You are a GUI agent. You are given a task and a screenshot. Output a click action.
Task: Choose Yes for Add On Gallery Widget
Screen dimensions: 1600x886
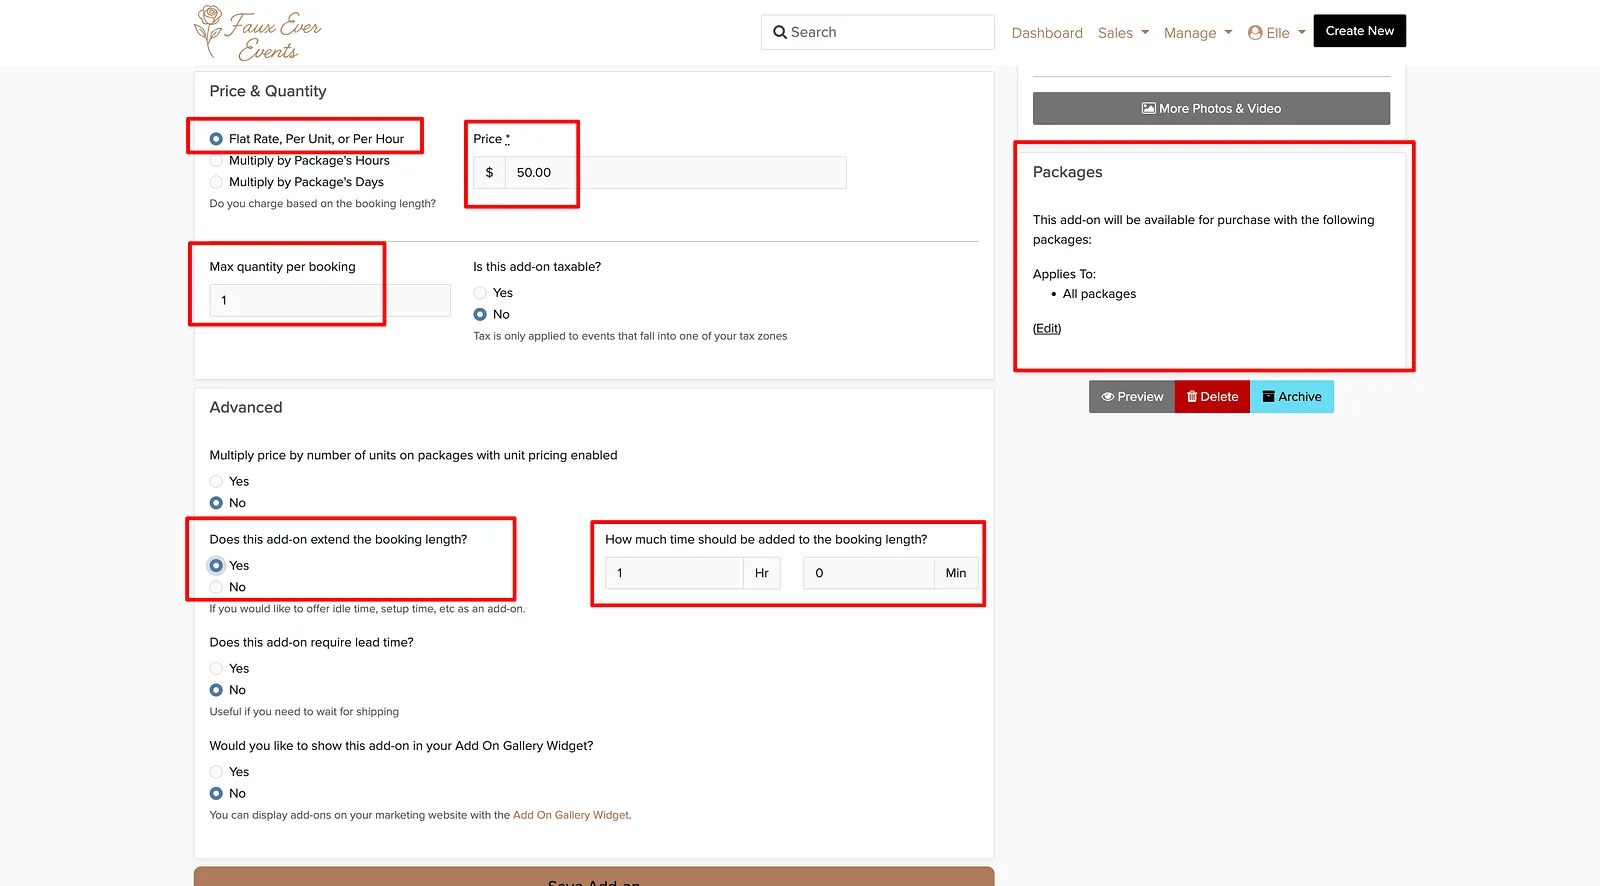(216, 772)
